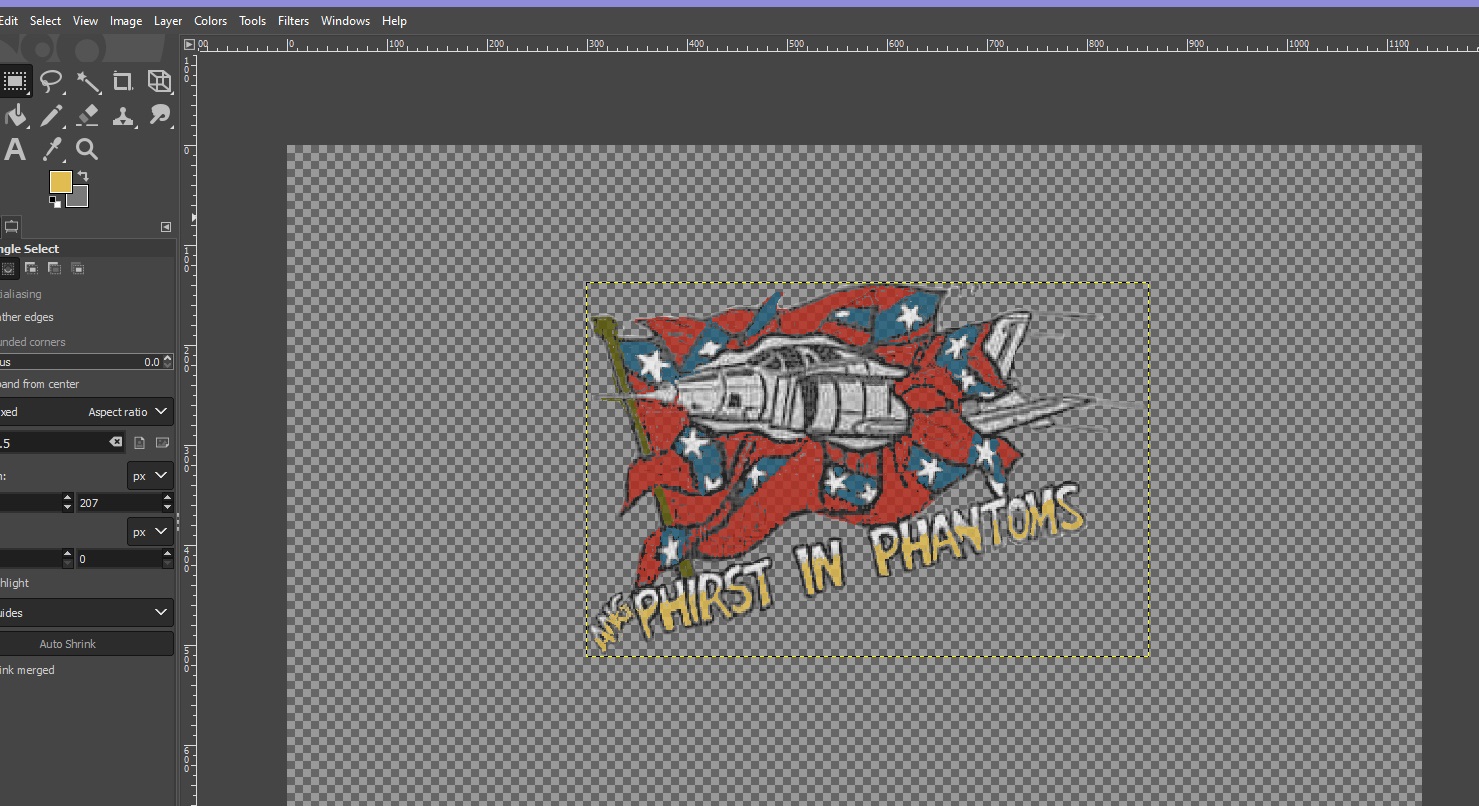Select the Free Select lasso tool
1479x806 pixels.
coord(51,81)
